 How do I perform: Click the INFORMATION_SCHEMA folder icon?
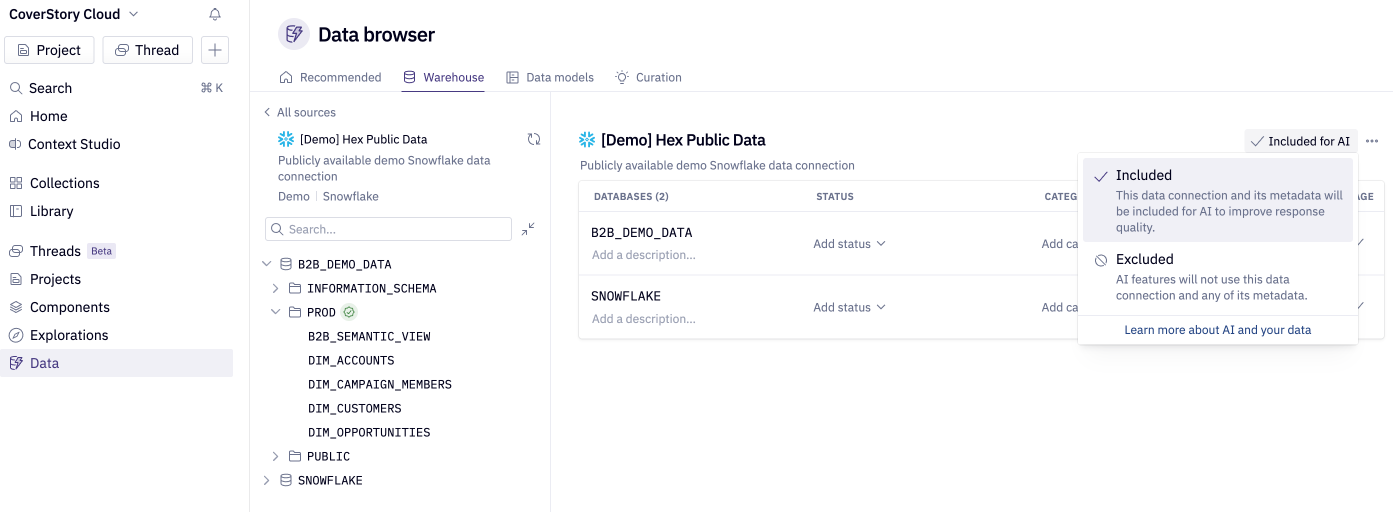click(295, 288)
